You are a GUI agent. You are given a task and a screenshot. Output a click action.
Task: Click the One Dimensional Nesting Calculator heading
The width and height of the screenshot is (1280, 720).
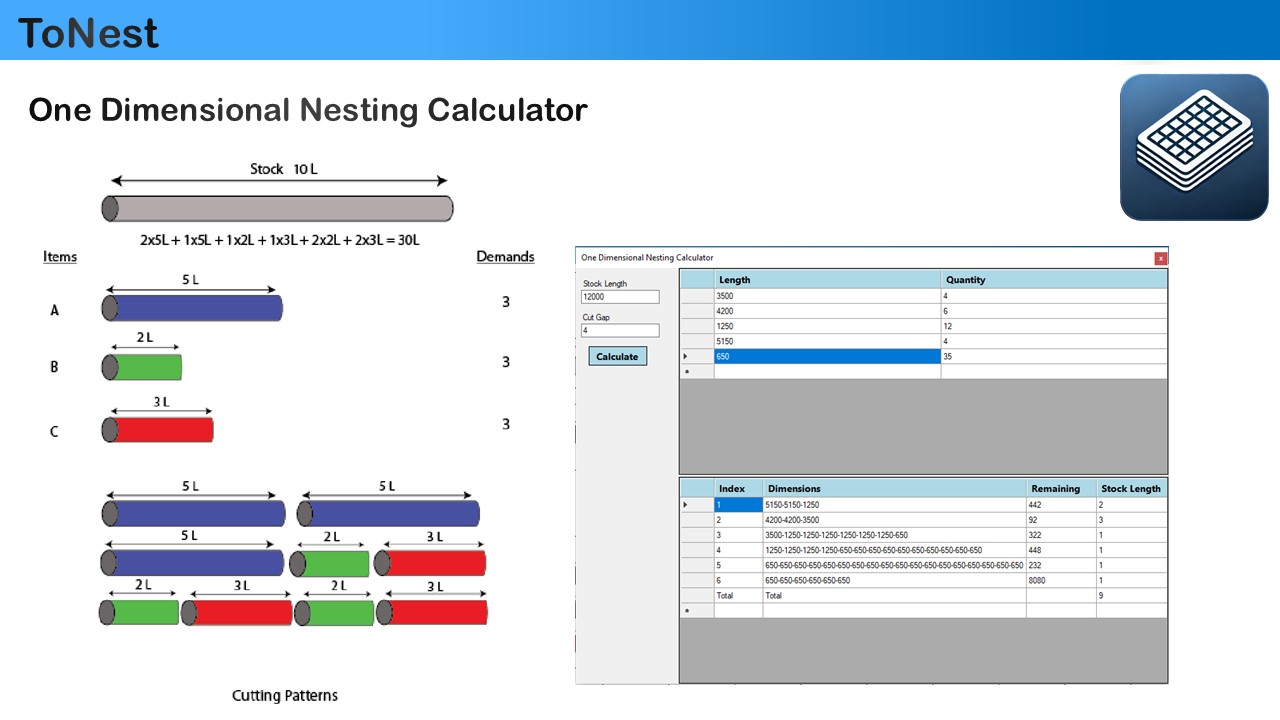[x=307, y=110]
